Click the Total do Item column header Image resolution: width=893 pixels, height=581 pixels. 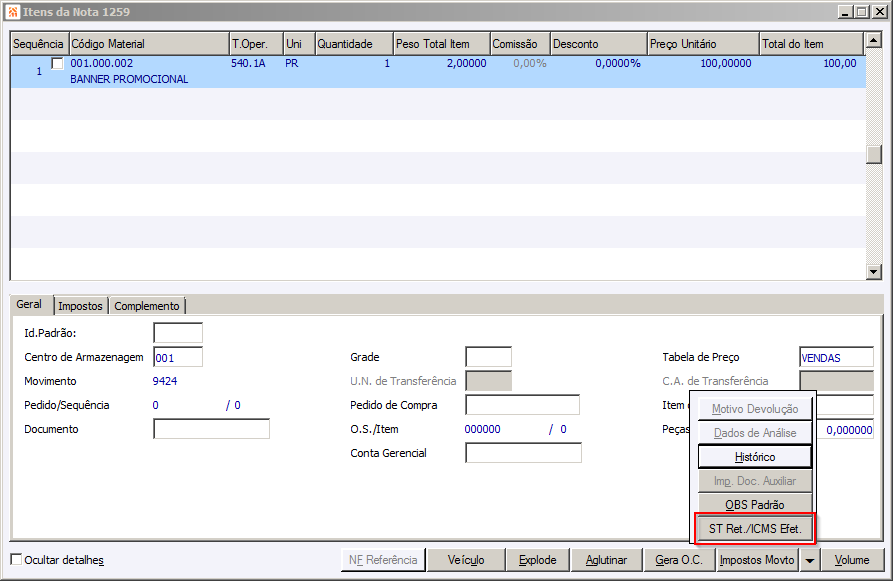click(812, 44)
